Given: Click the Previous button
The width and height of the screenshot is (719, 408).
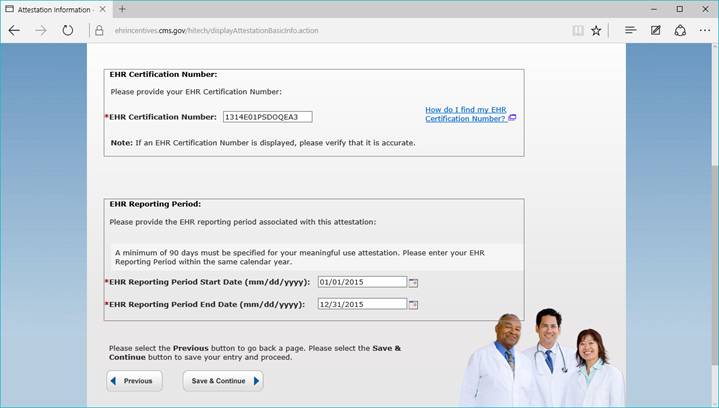Looking at the screenshot, I should (134, 381).
